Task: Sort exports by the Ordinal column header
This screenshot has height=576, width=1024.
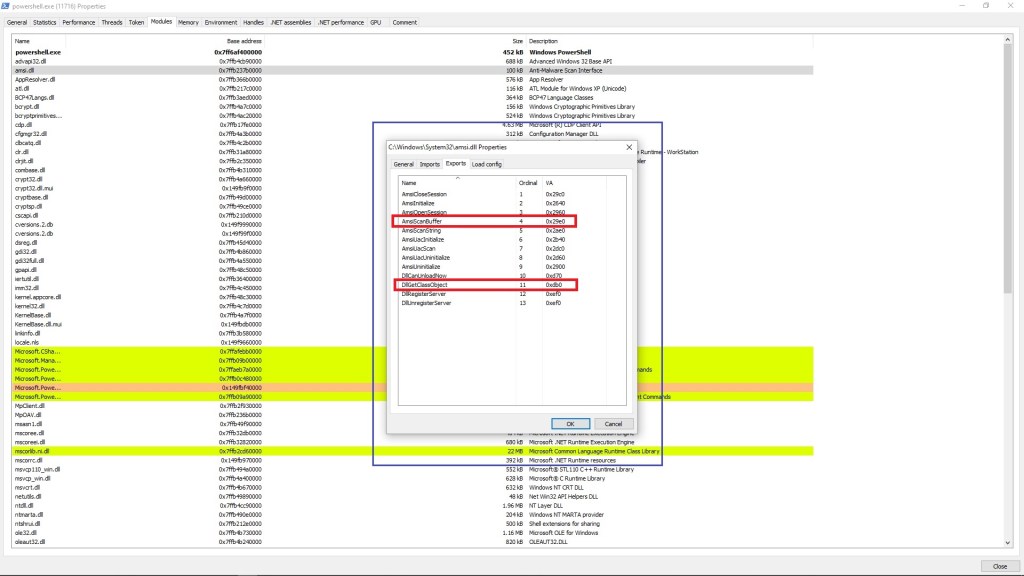Action: point(528,183)
